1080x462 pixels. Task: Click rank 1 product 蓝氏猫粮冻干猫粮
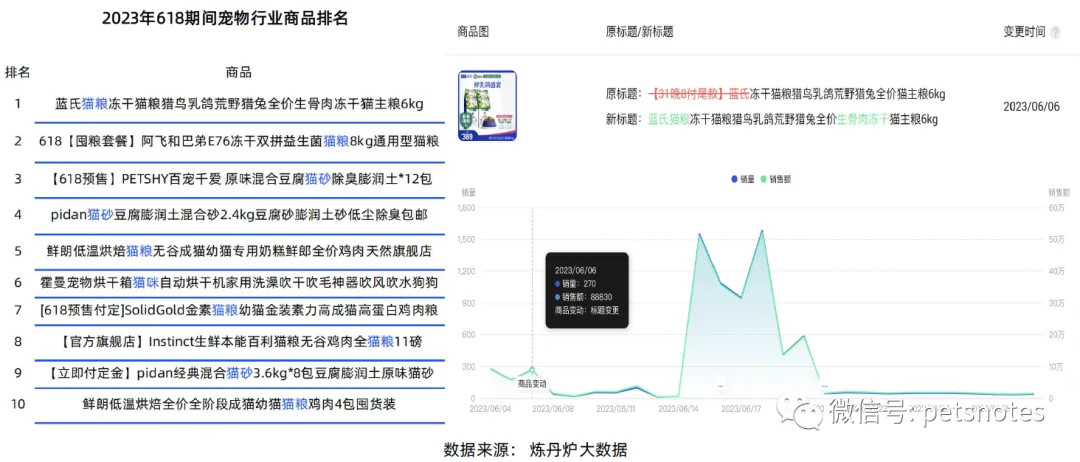[239, 104]
